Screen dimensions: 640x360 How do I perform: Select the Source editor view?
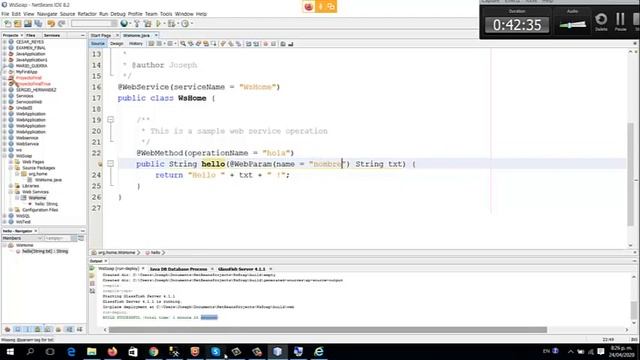point(98,44)
